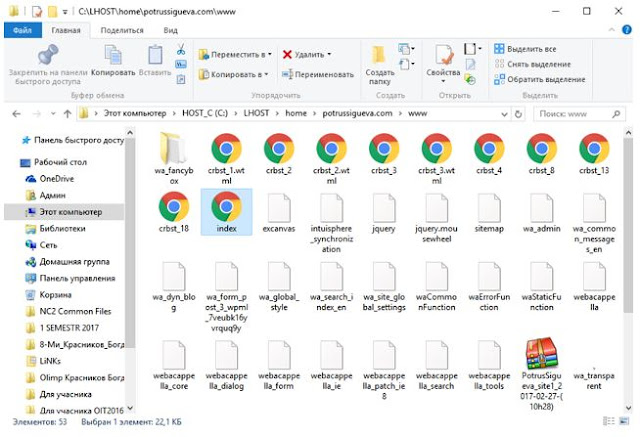Screen dimensions: 640x437
Task: Open Recycle Bin in navigation pane
Action: 55,295
